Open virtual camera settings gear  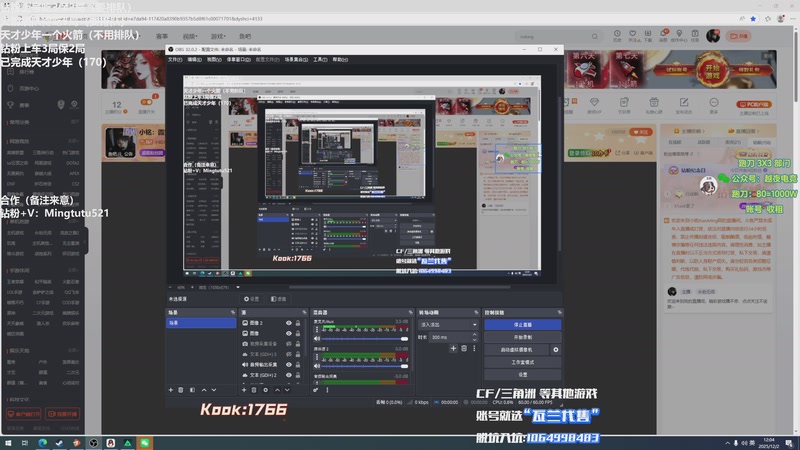click(x=556, y=350)
